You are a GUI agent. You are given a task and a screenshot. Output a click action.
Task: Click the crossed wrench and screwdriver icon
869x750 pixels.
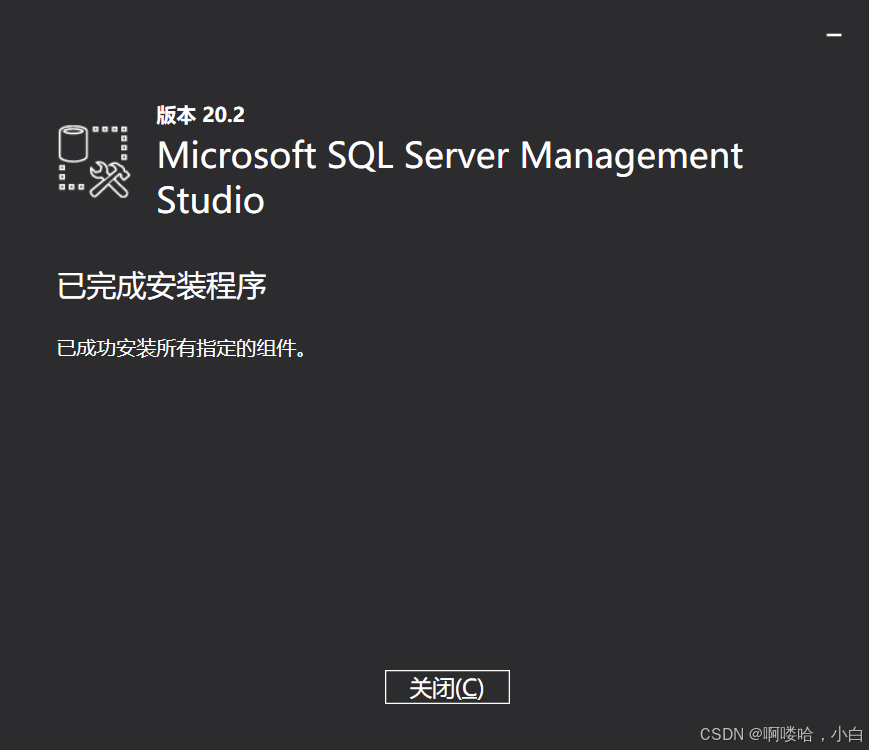pos(112,182)
